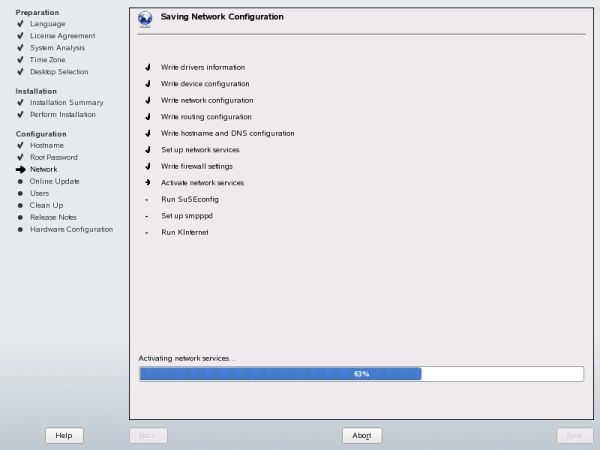Click the Set up network services text

click(x=200, y=150)
